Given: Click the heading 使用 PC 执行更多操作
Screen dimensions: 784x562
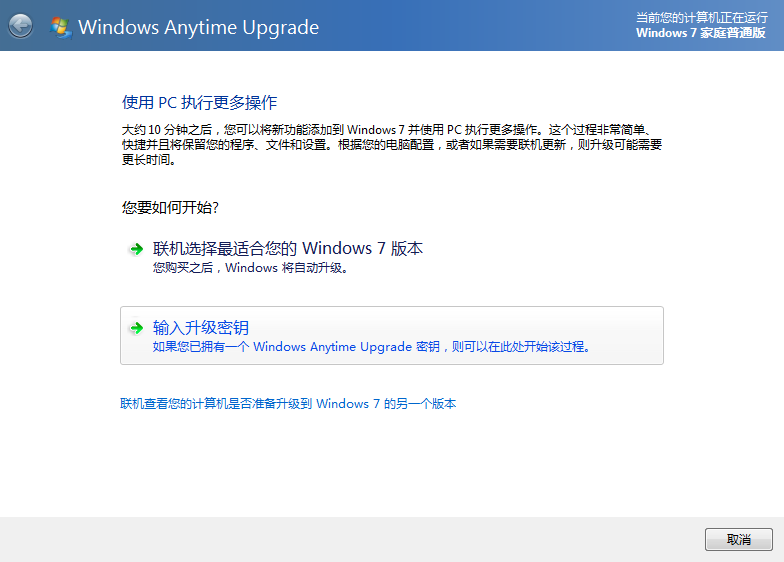Looking at the screenshot, I should coord(200,102).
